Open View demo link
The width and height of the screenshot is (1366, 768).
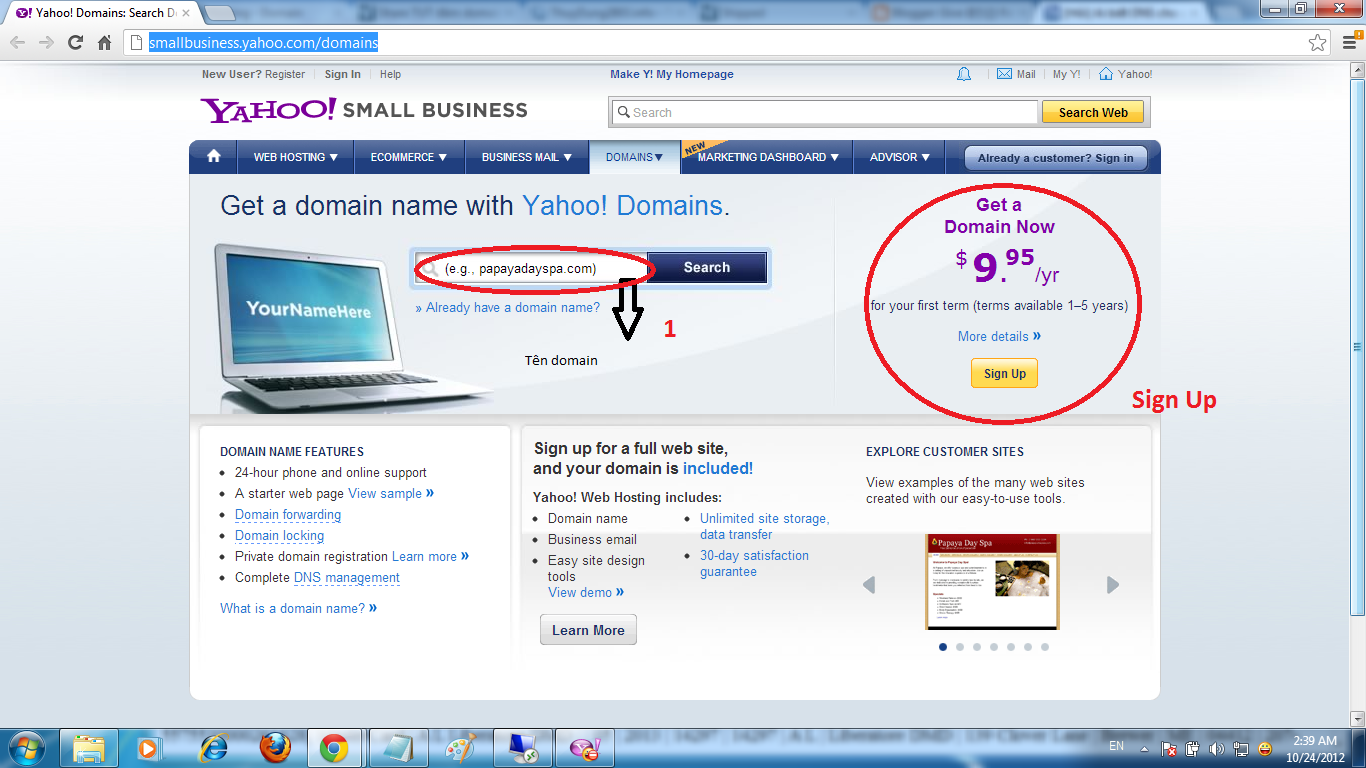586,592
